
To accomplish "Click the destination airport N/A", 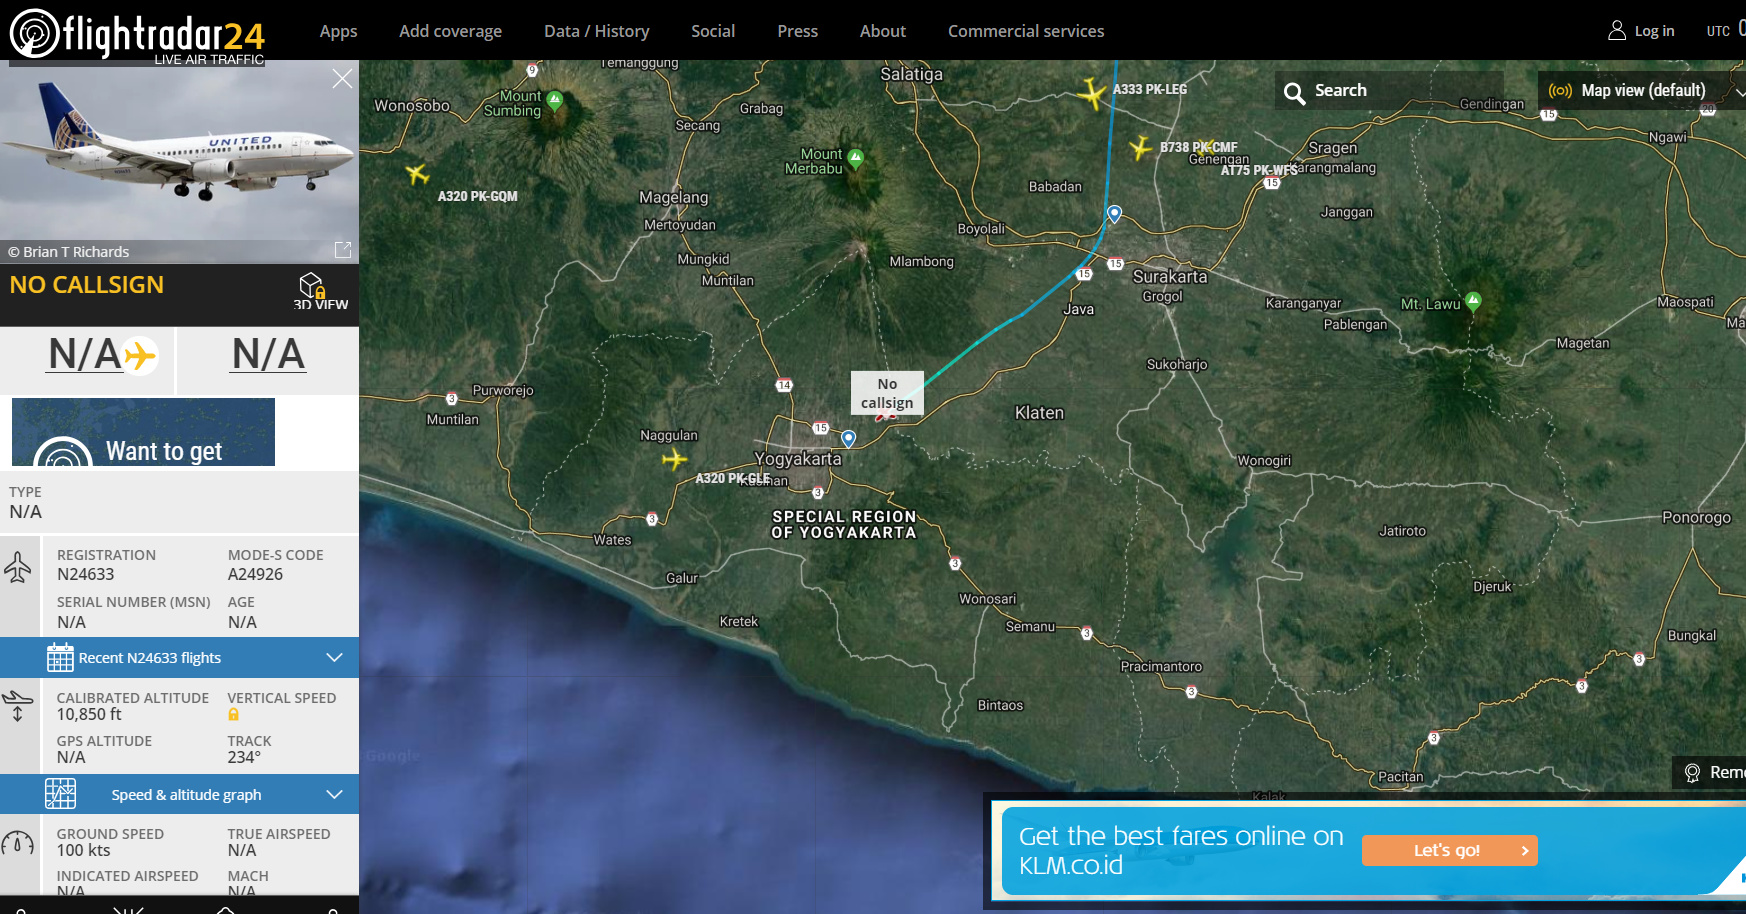I will tap(268, 354).
